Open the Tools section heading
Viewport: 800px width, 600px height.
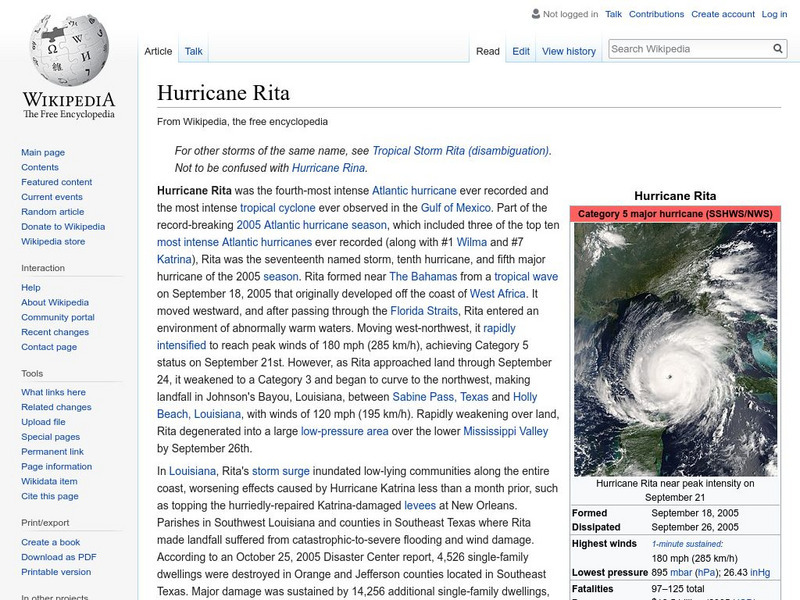click(32, 373)
